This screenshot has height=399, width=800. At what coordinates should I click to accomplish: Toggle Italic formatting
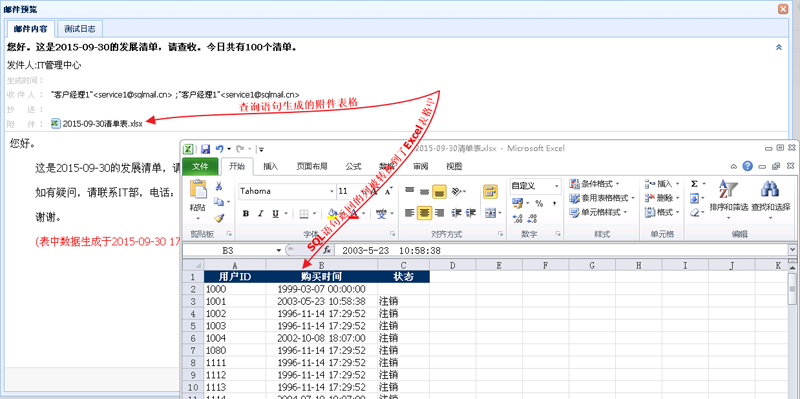pyautogui.click(x=261, y=213)
